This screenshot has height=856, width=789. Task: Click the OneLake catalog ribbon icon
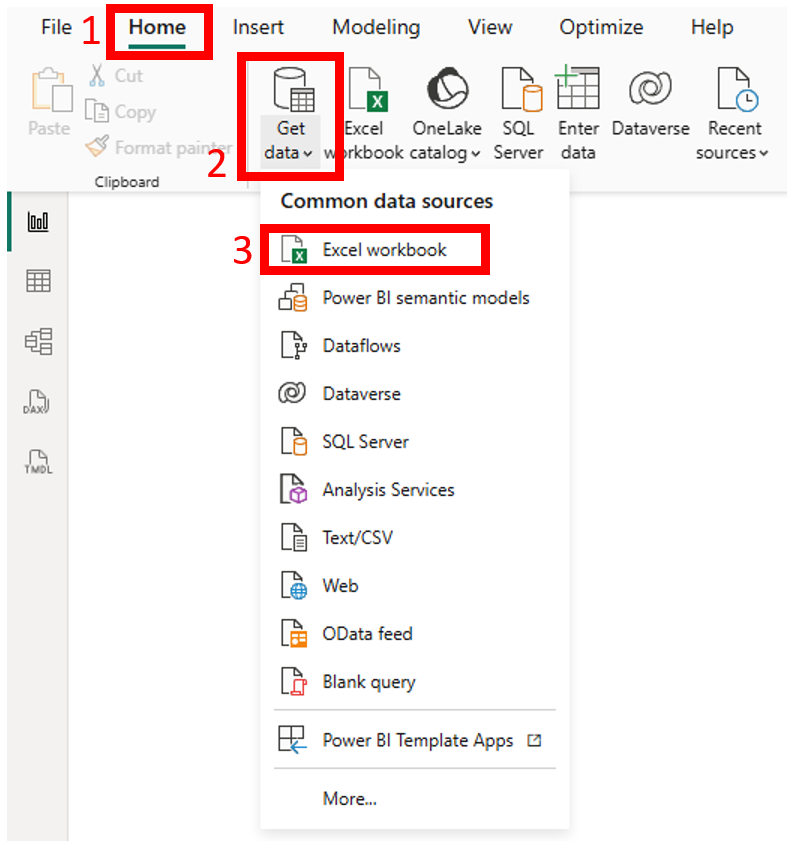[x=448, y=88]
